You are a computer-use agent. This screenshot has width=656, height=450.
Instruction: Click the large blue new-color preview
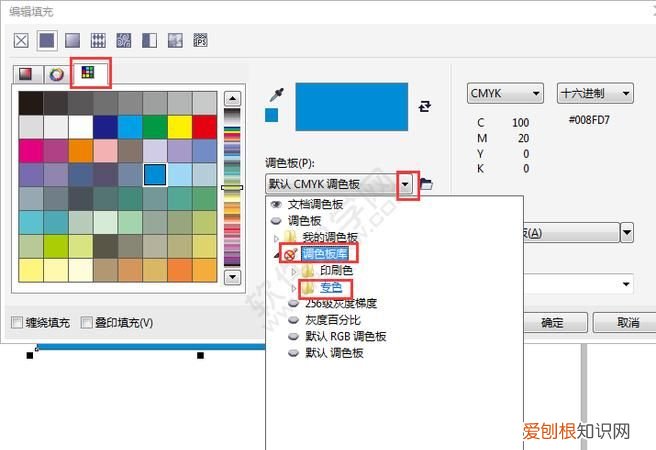351,107
